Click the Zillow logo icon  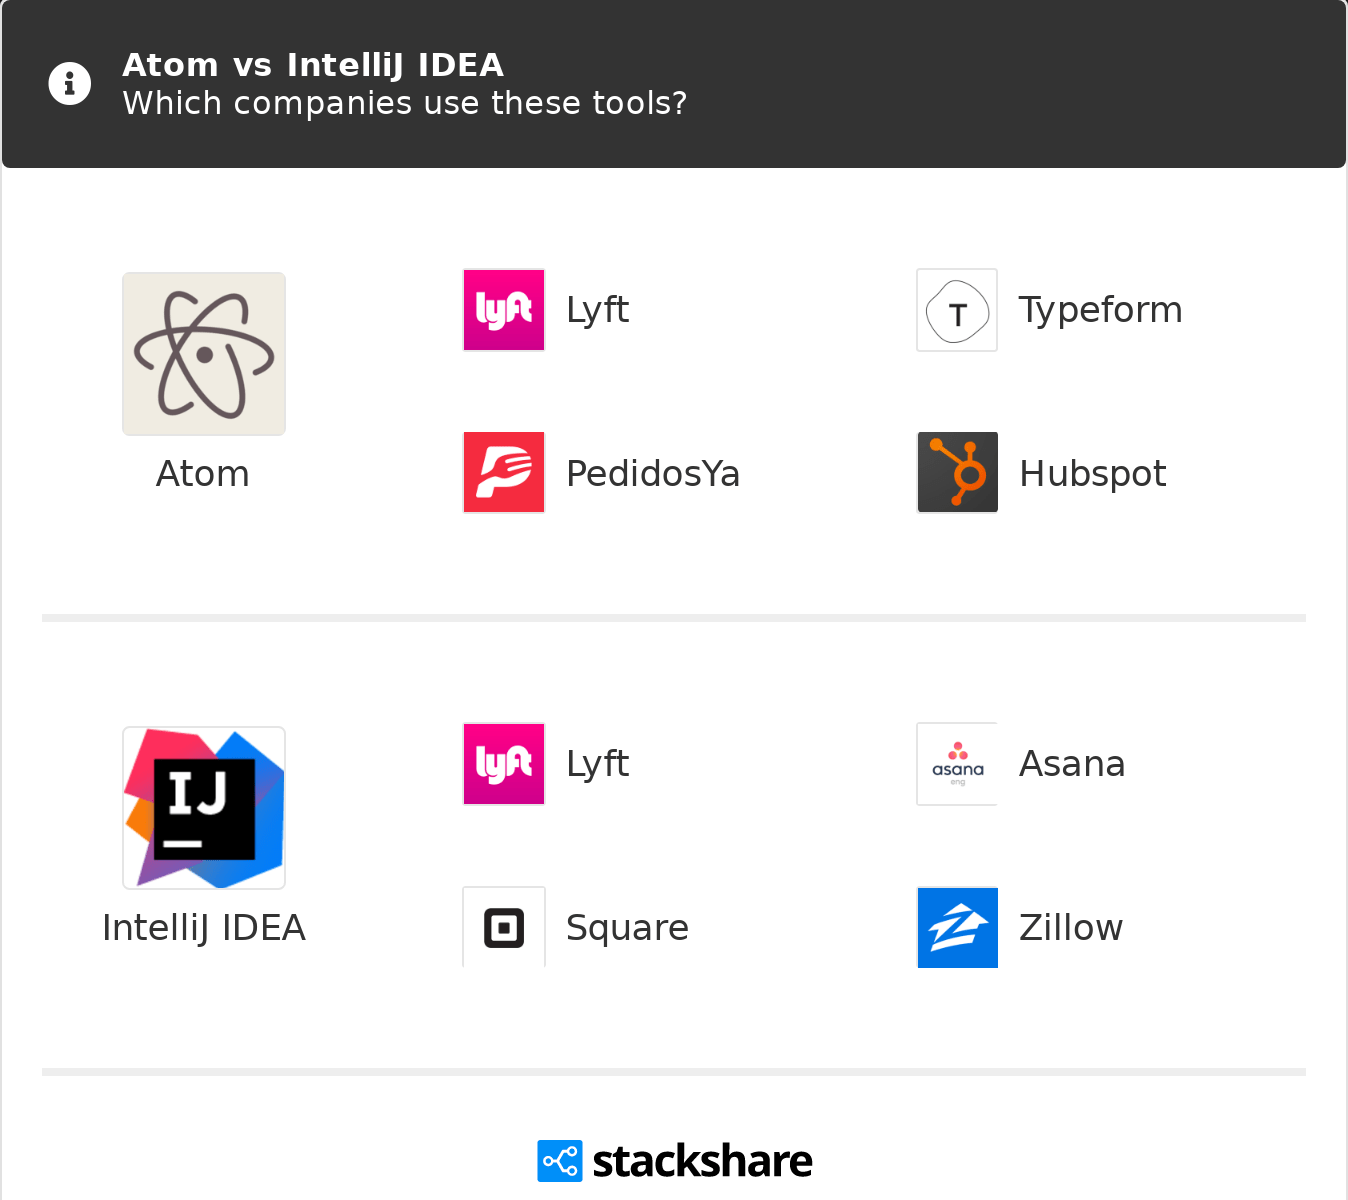(957, 927)
